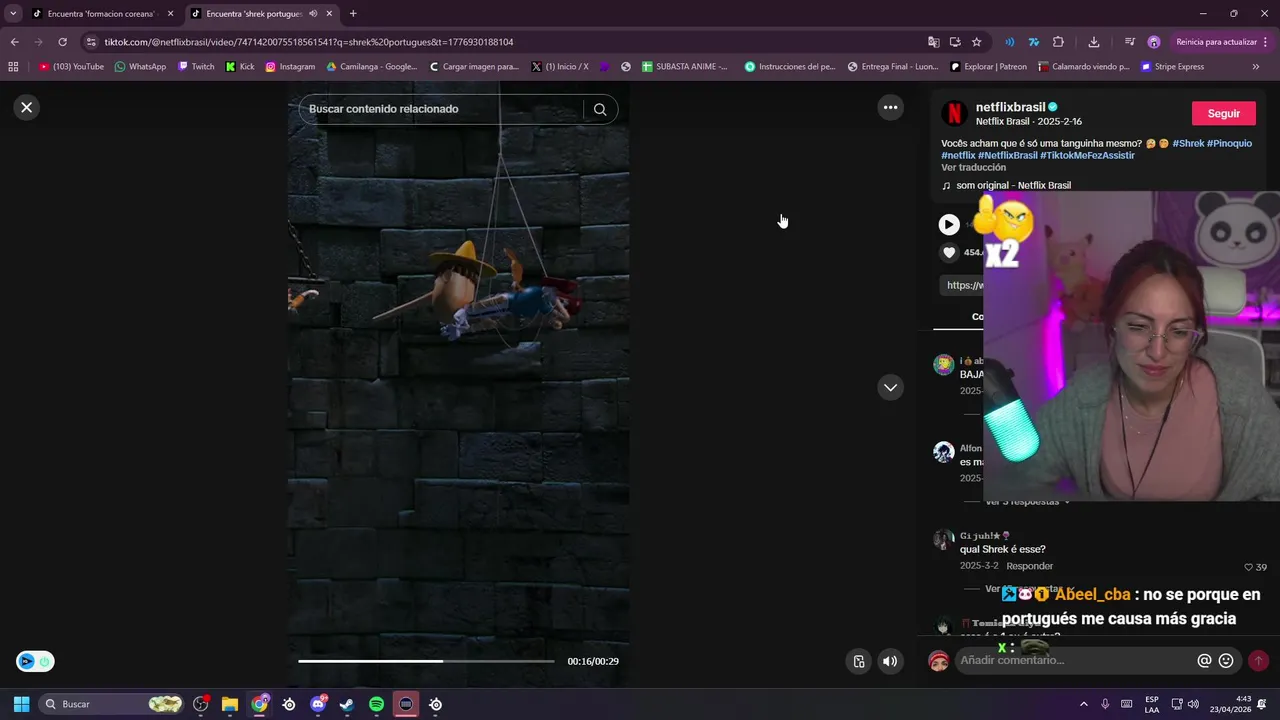The image size is (1280, 720).
Task: Open the #NetflixBrasil hashtag
Action: [1008, 155]
